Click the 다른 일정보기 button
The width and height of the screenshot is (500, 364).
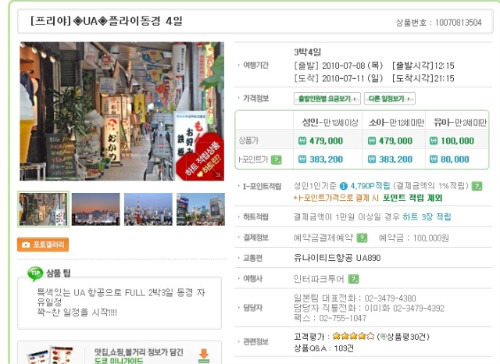tap(390, 99)
